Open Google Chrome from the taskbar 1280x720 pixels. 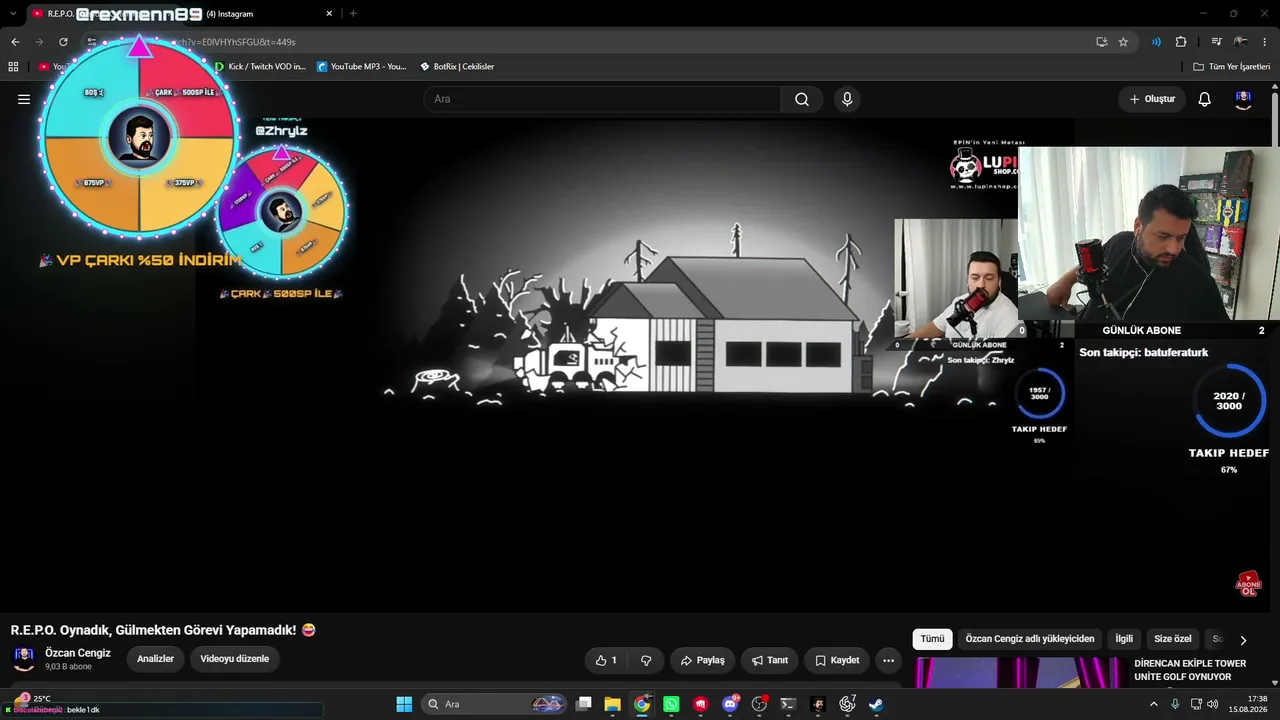click(642, 704)
